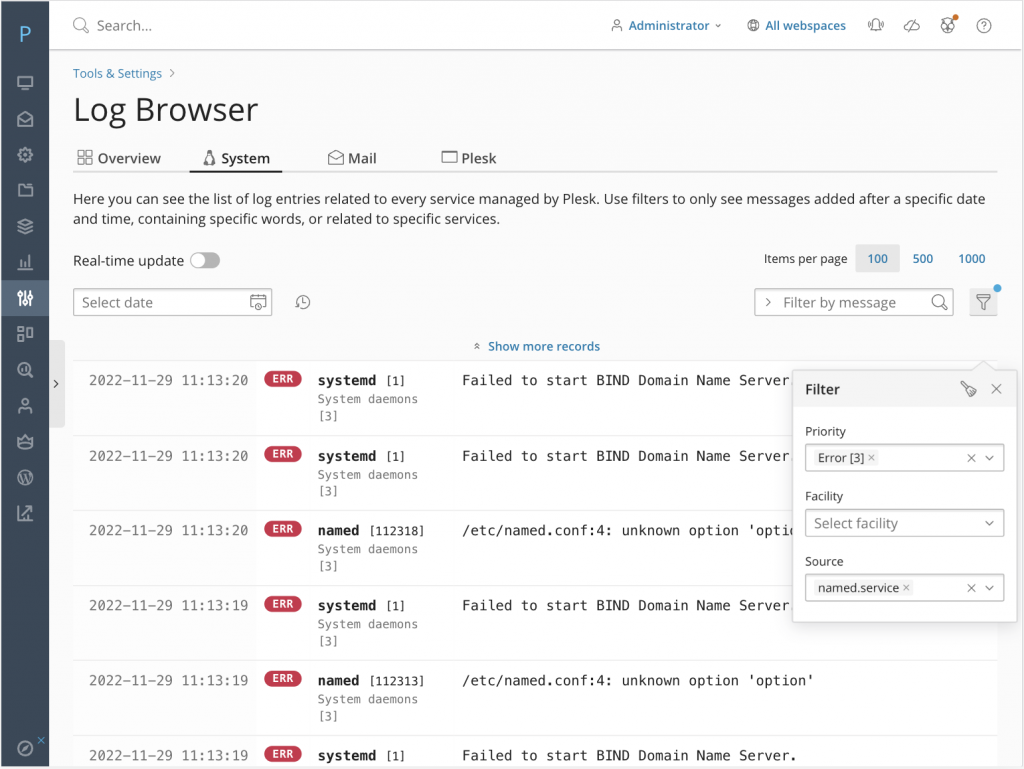Click the magnifier icon in message filter

tap(939, 302)
